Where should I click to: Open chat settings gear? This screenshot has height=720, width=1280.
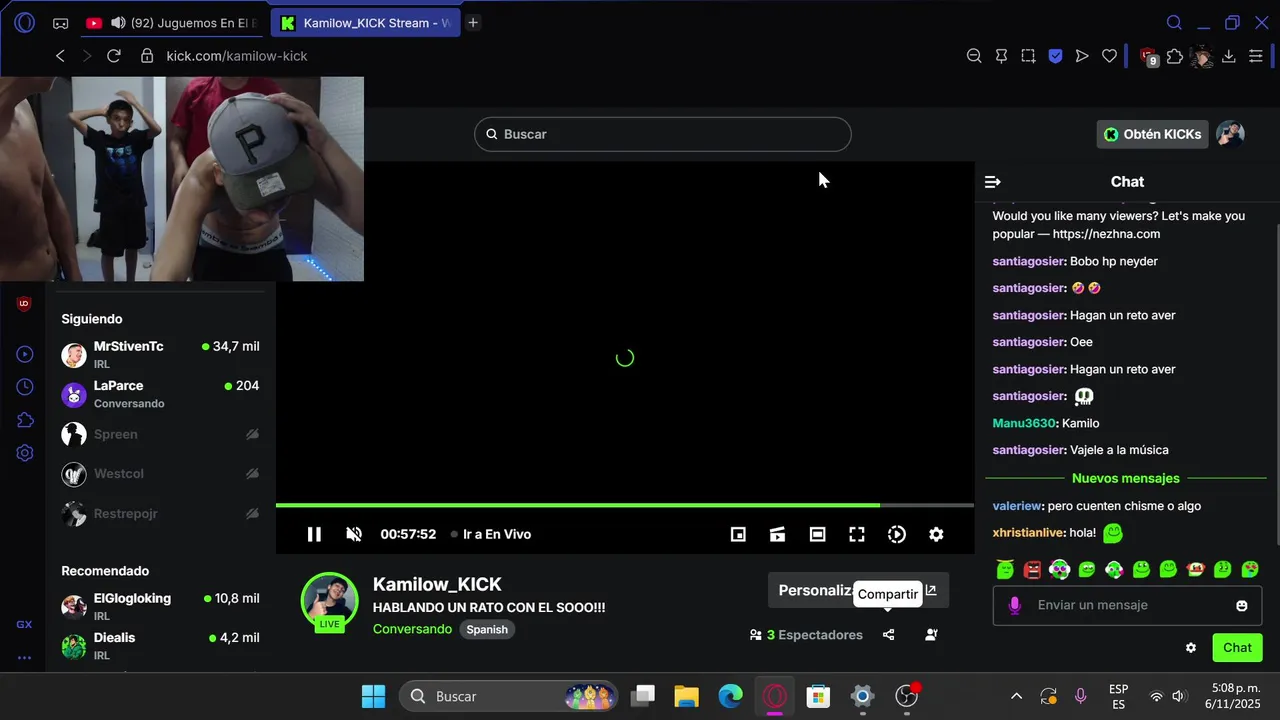[x=1191, y=648]
